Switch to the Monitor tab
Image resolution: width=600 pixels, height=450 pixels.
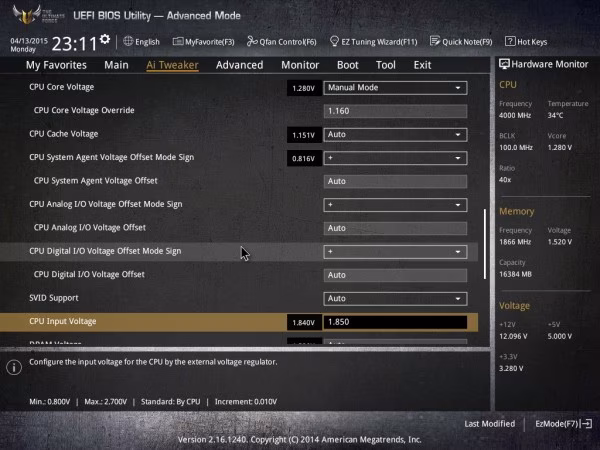click(x=300, y=65)
